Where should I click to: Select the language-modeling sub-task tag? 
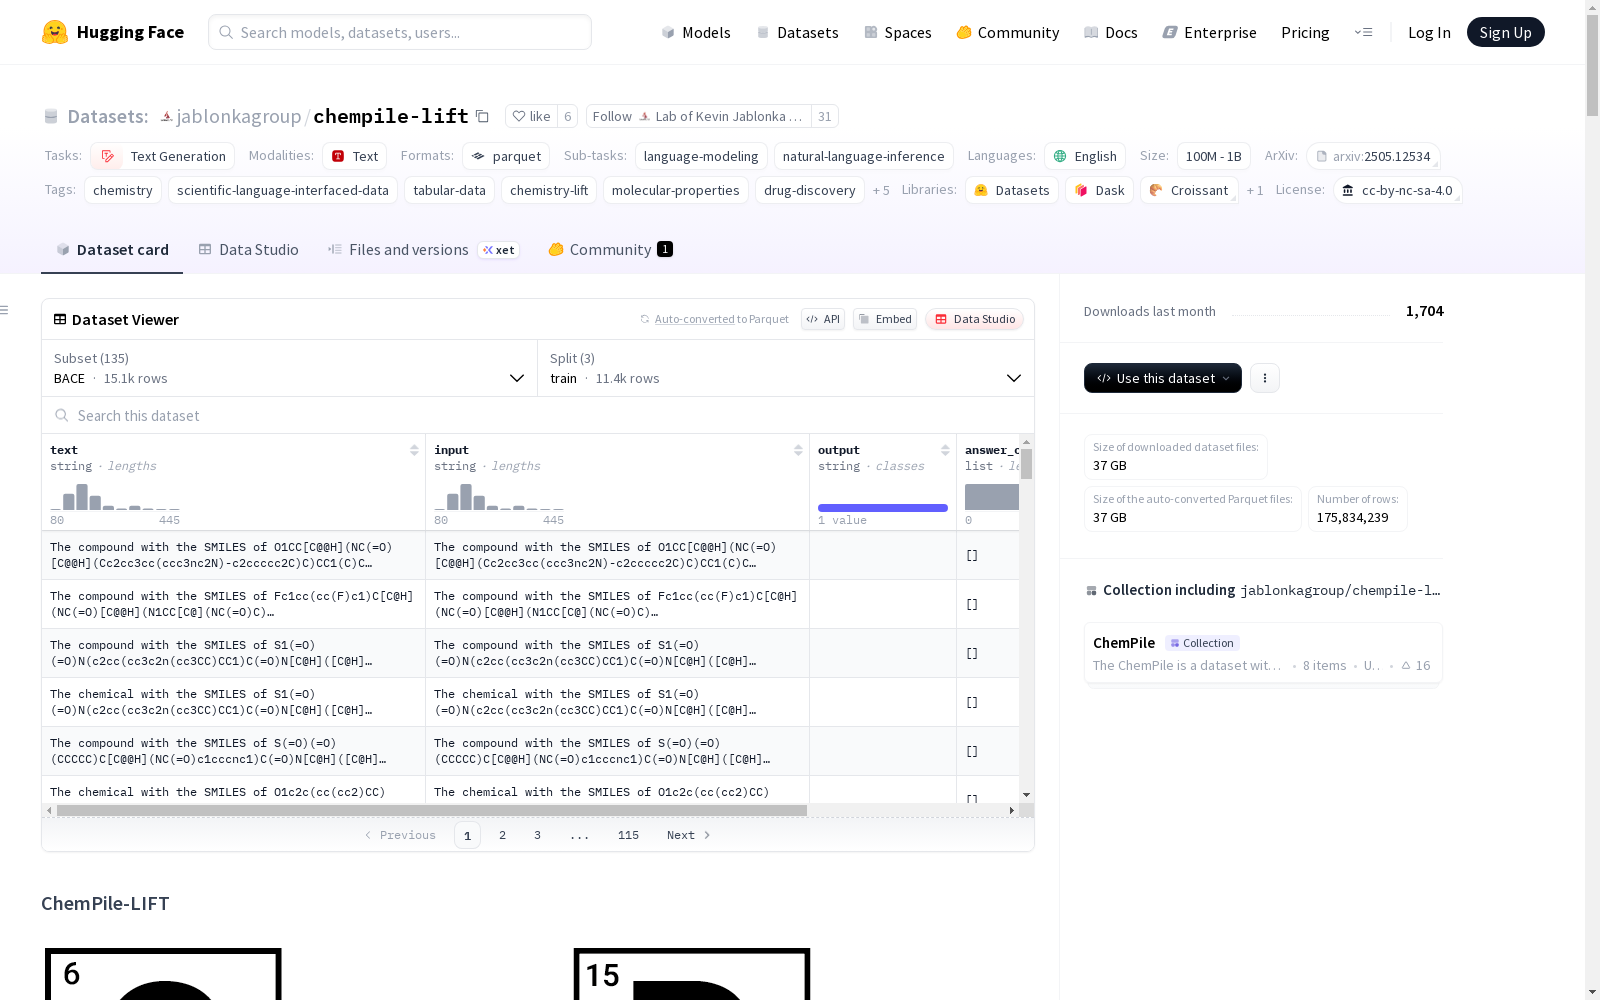[x=701, y=156]
